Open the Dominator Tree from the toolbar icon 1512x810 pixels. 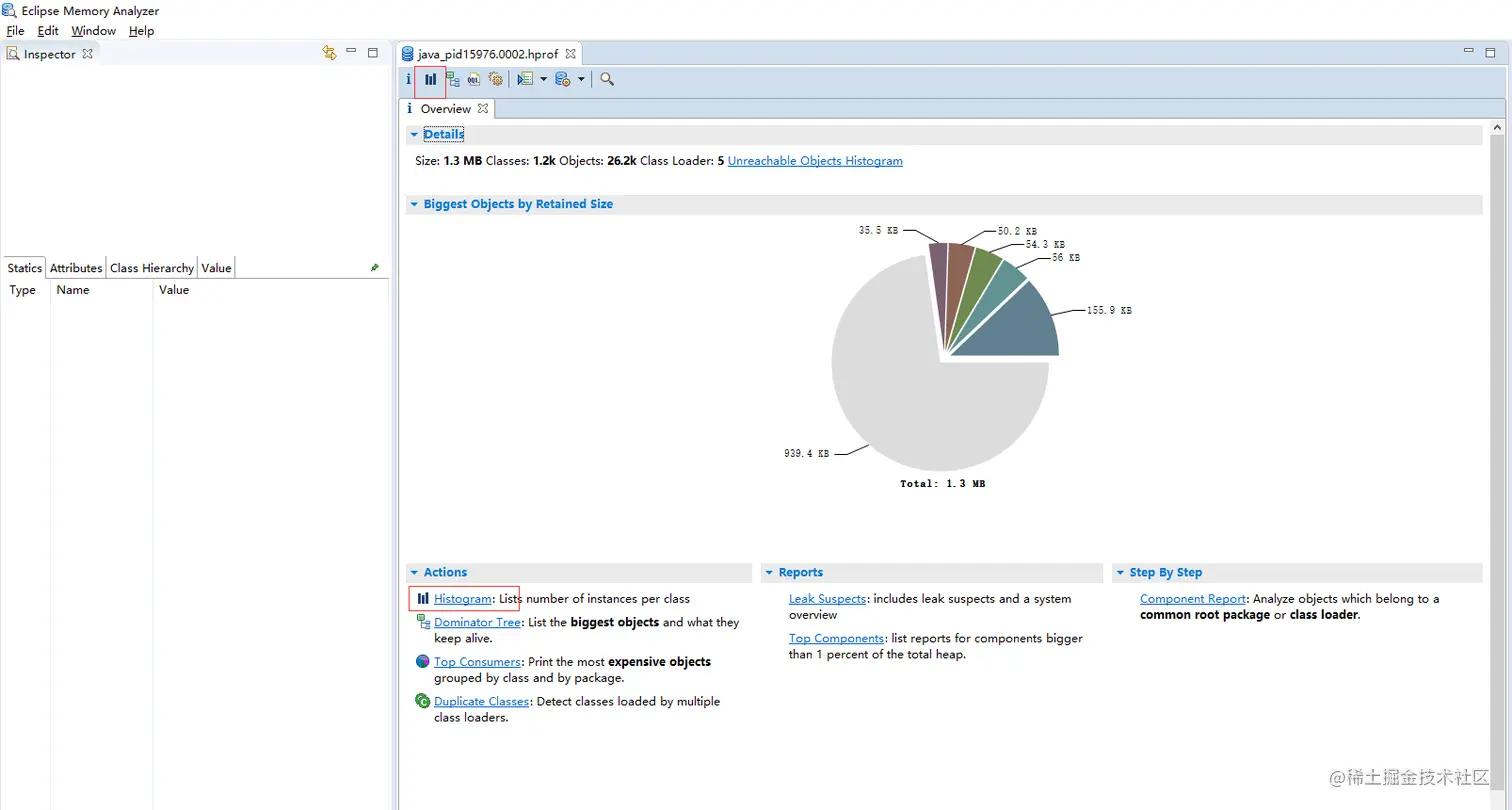click(453, 79)
